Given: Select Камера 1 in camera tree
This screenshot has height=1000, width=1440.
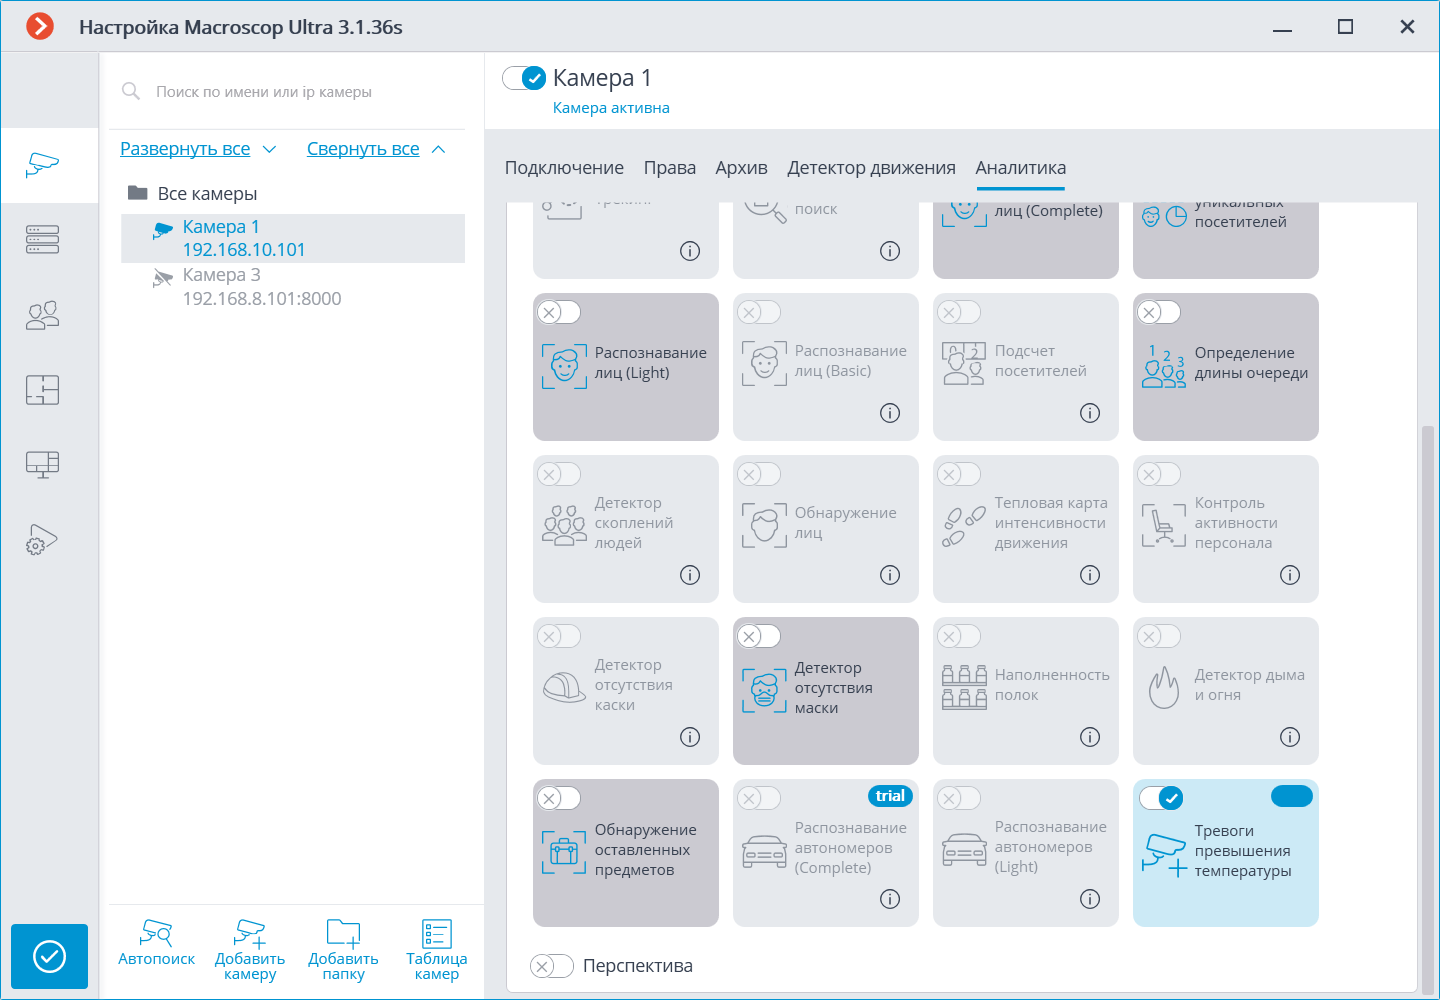Looking at the screenshot, I should (x=293, y=238).
